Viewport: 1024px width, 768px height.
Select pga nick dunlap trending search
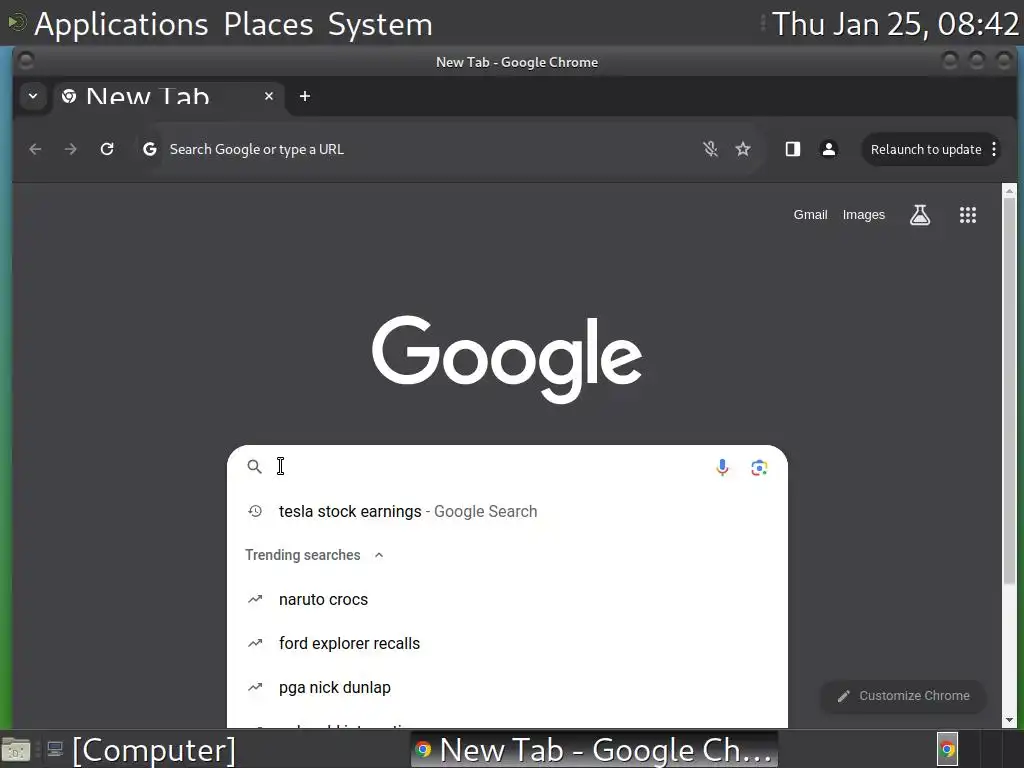(x=507, y=687)
